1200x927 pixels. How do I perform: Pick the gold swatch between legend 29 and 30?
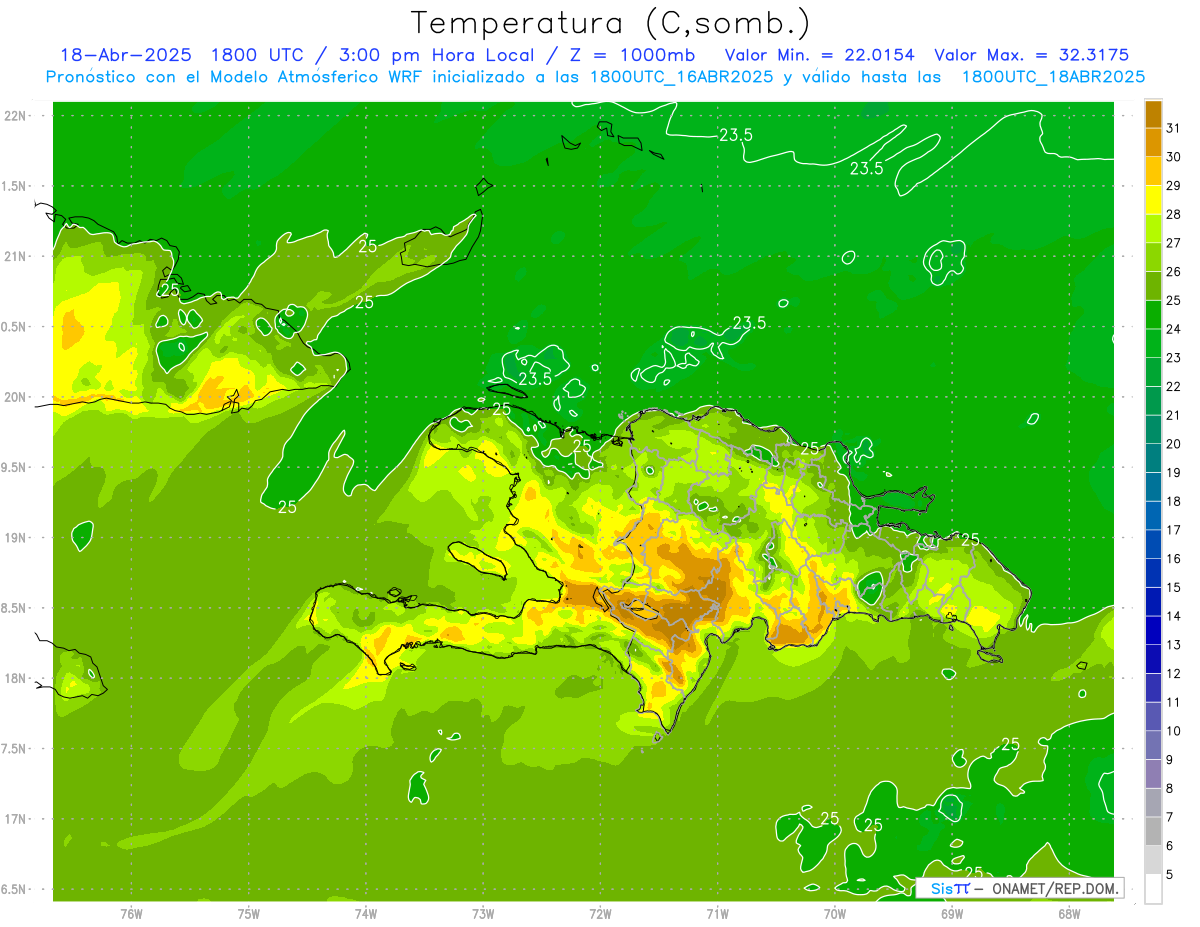point(1153,171)
